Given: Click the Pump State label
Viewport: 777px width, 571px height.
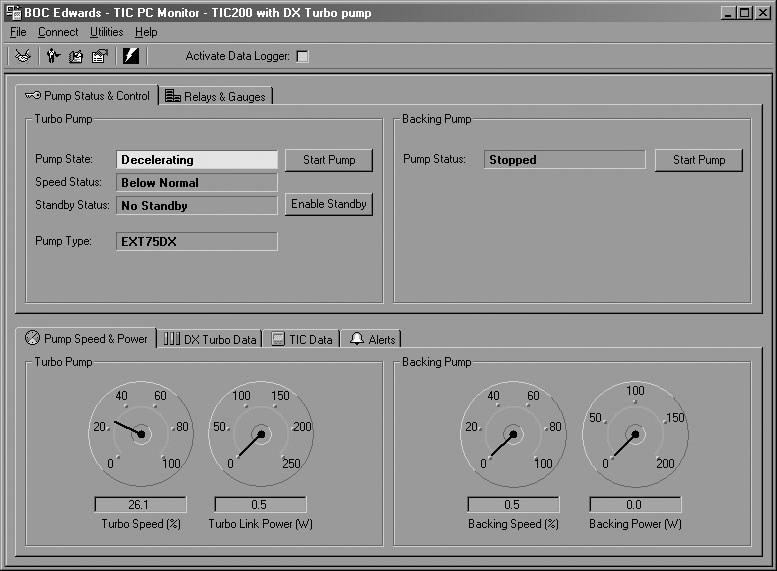Looking at the screenshot, I should point(64,159).
